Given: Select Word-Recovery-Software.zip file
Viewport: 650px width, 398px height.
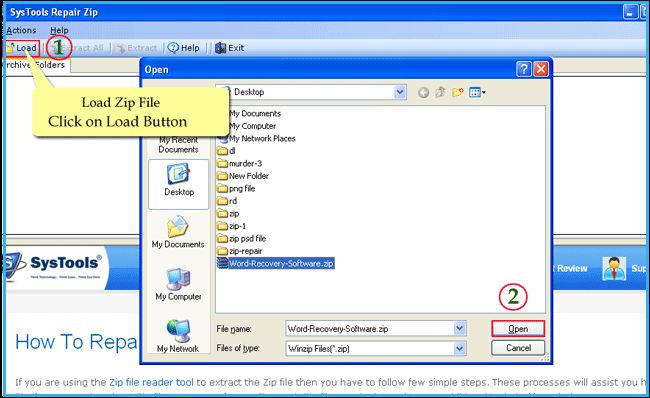Looking at the screenshot, I should coord(276,263).
